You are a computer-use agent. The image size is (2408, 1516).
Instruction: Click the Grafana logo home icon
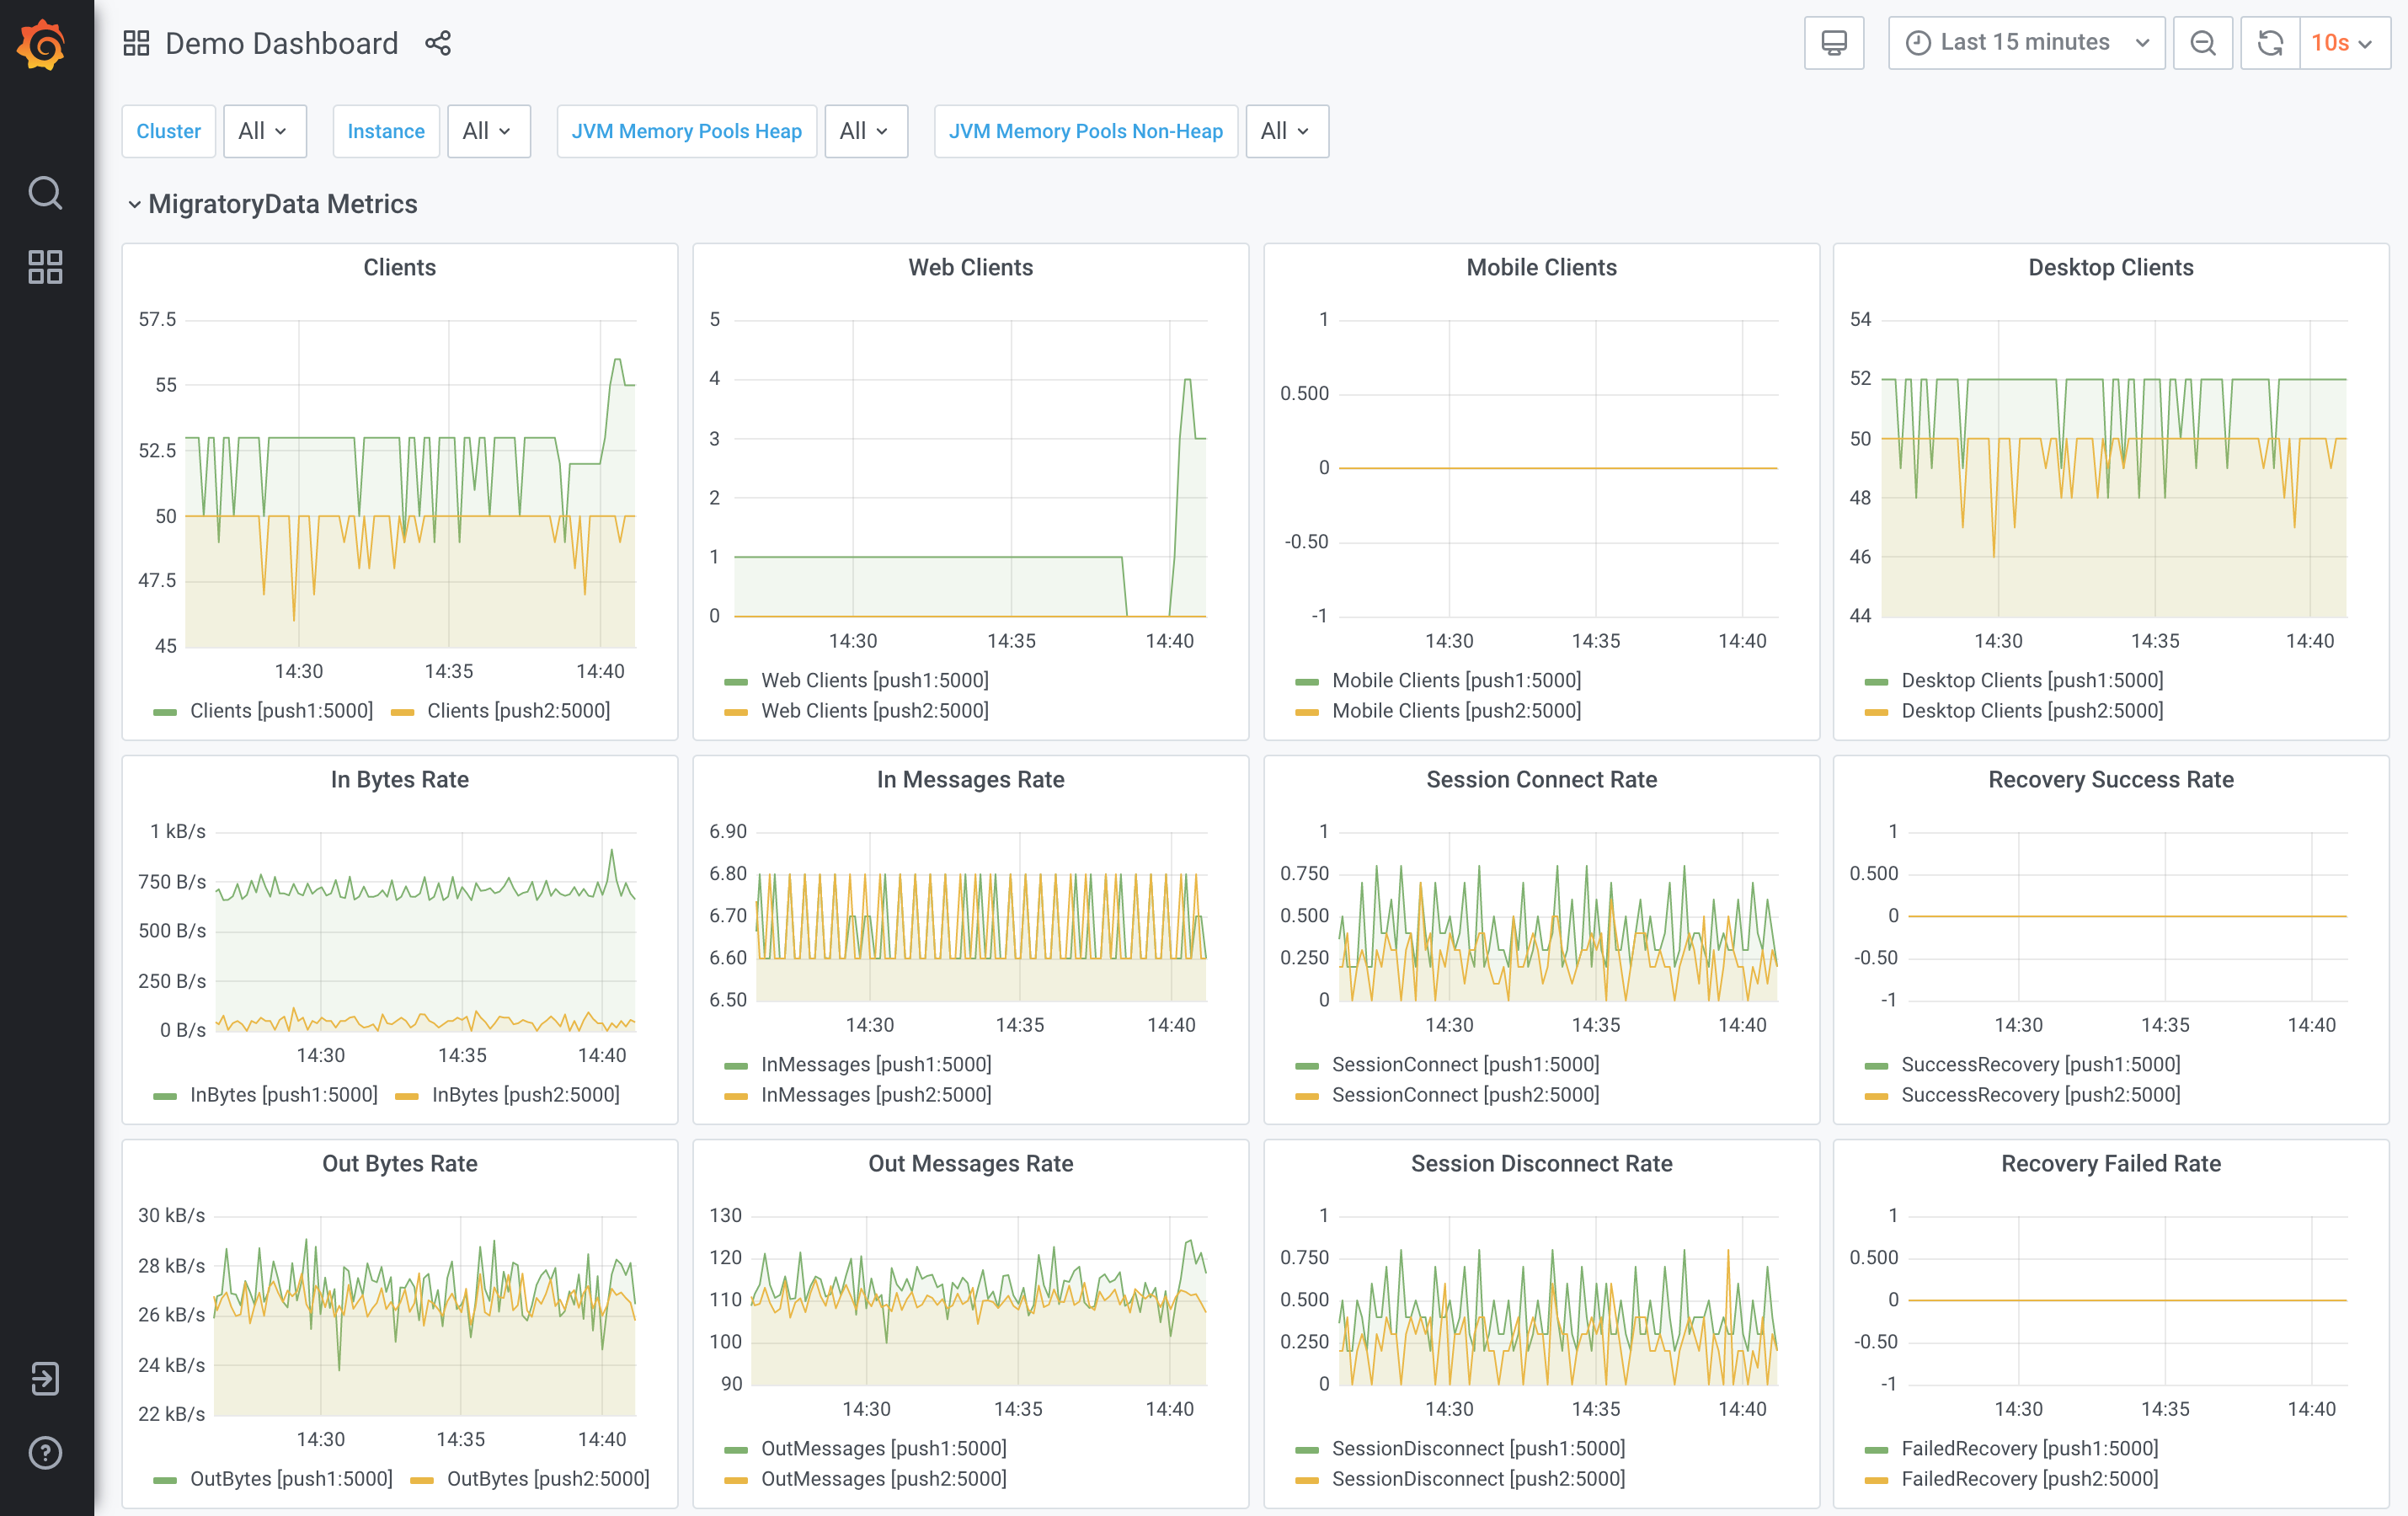(43, 44)
